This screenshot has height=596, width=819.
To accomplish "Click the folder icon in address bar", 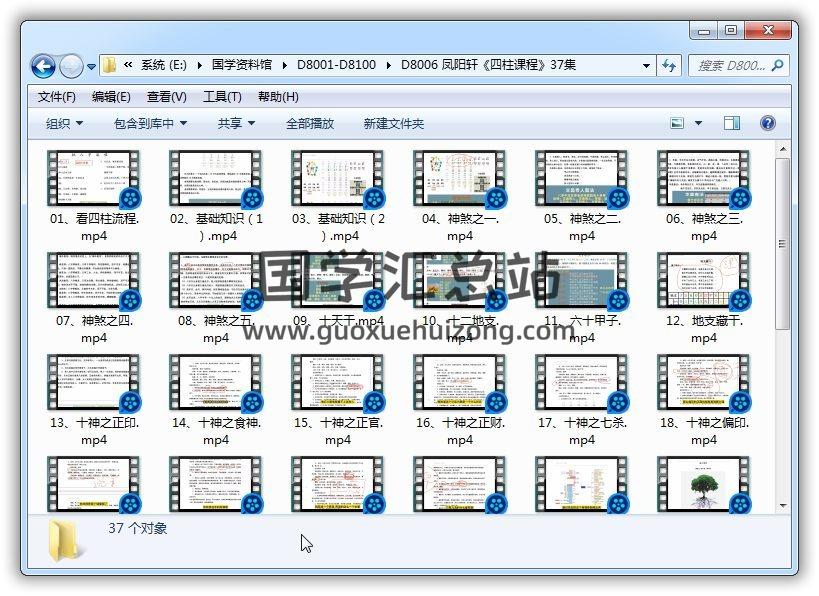I will pos(110,65).
